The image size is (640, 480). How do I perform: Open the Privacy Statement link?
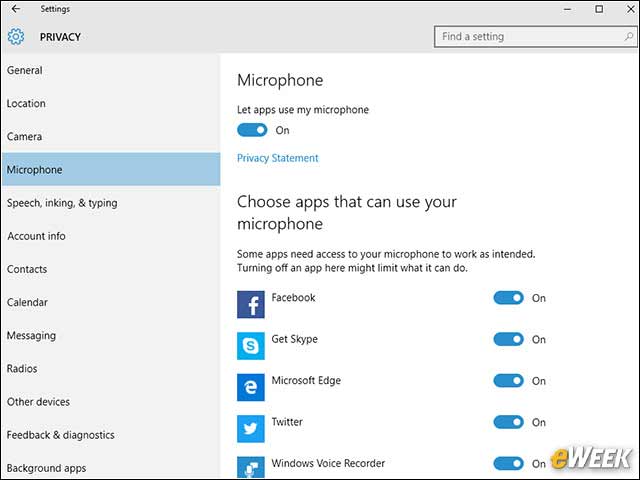click(278, 158)
